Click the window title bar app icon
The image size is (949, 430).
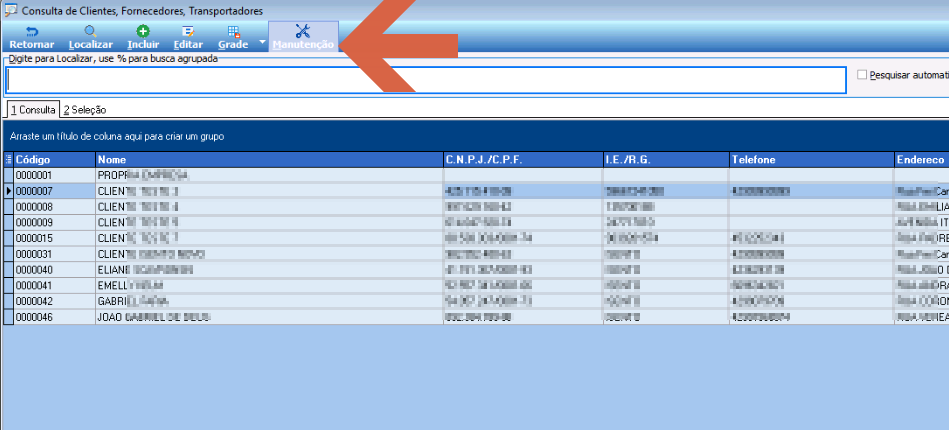click(x=11, y=10)
